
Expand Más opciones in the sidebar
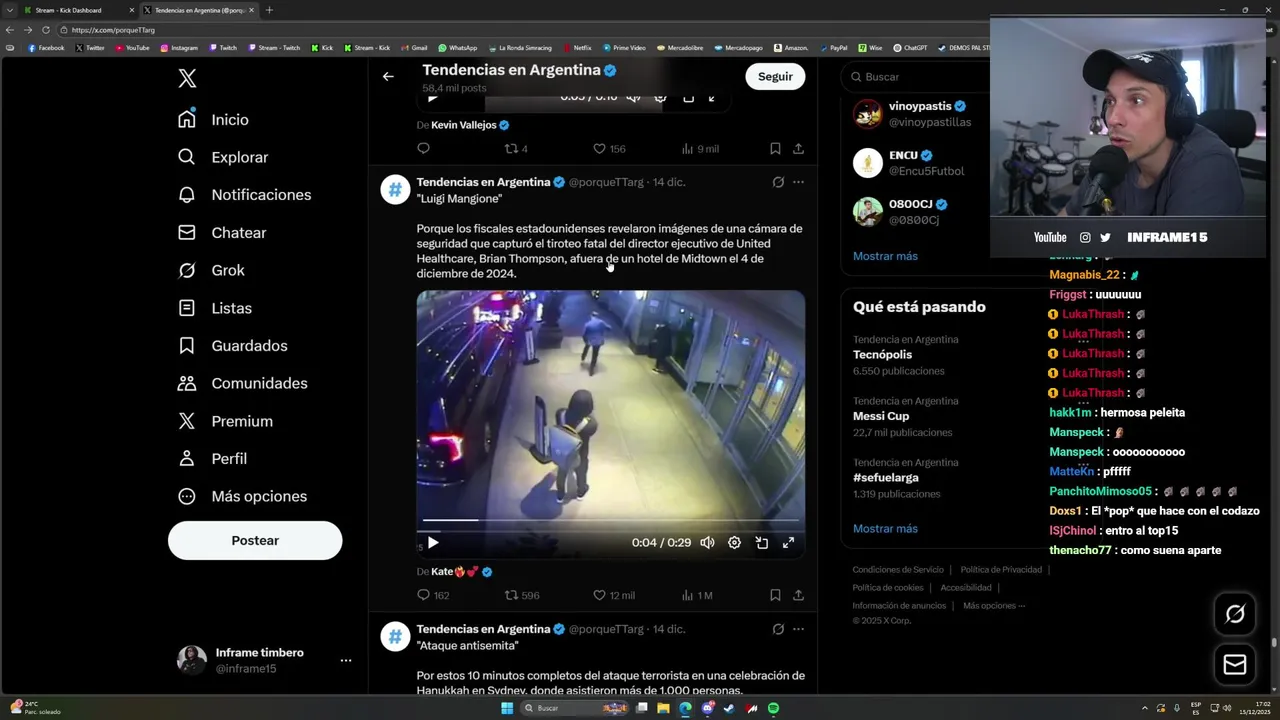[x=242, y=496]
